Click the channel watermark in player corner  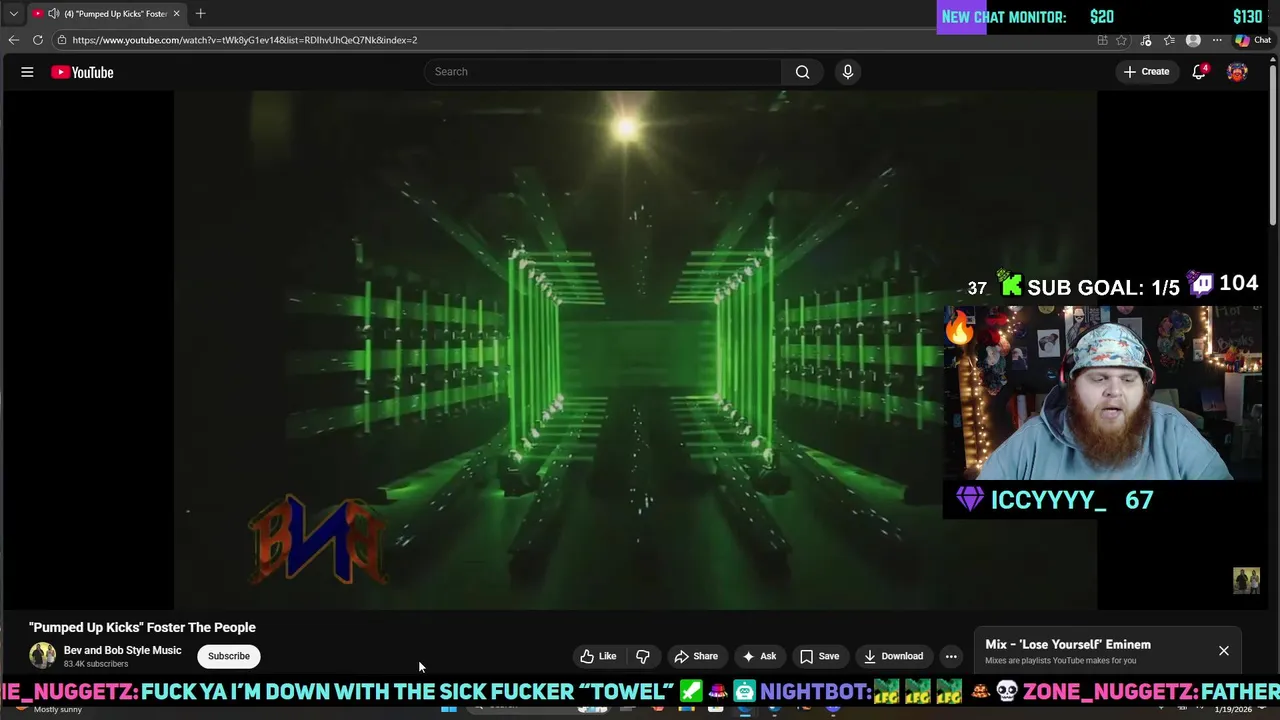pos(1246,580)
